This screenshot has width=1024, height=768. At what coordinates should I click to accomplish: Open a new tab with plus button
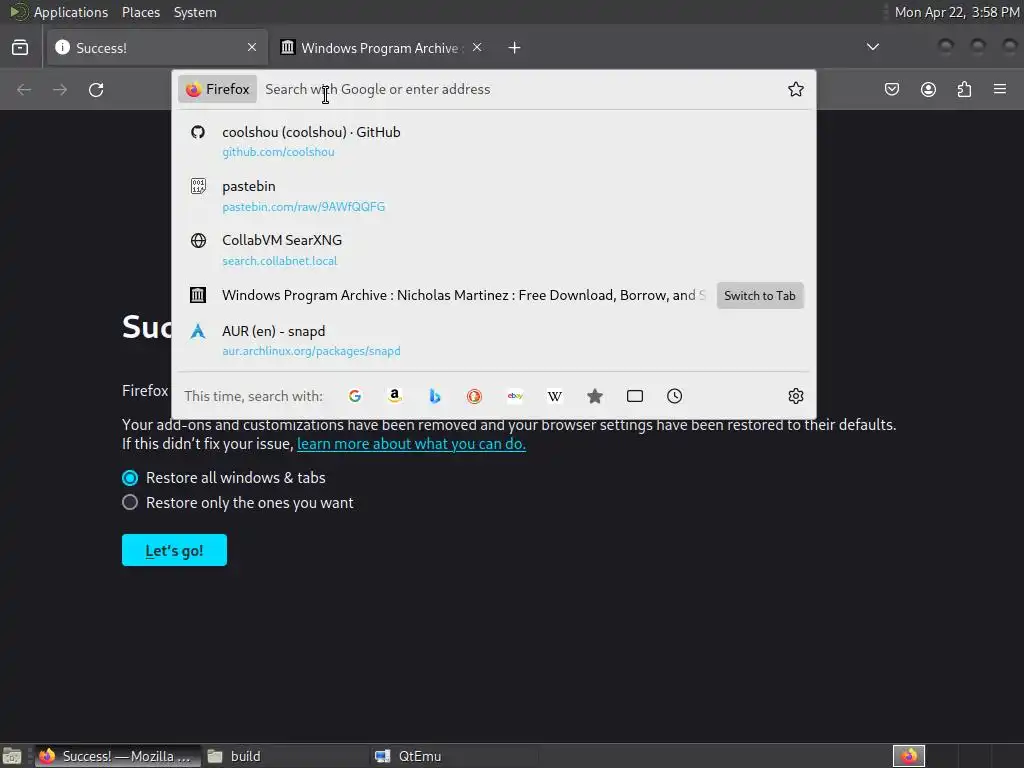515,48
